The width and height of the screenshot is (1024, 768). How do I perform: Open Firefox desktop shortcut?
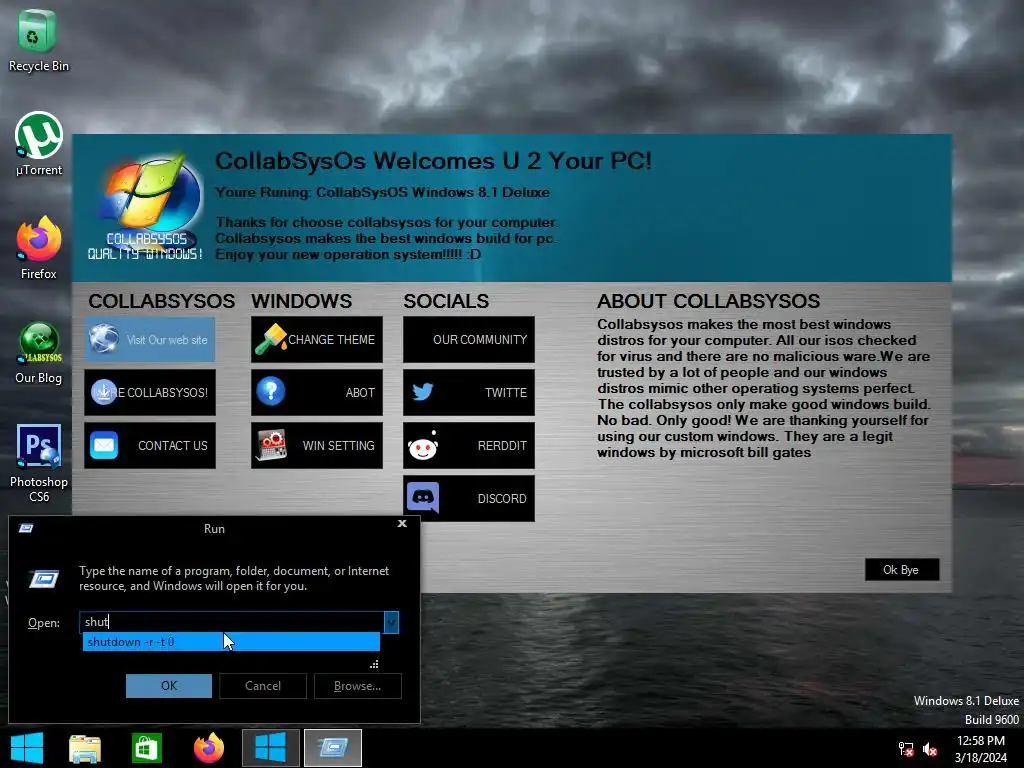[x=39, y=248]
